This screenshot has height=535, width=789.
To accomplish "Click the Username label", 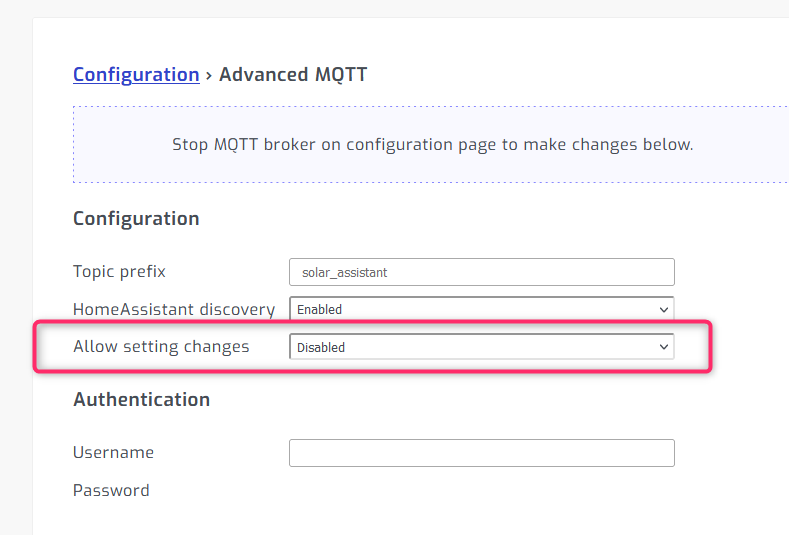I will (x=113, y=452).
